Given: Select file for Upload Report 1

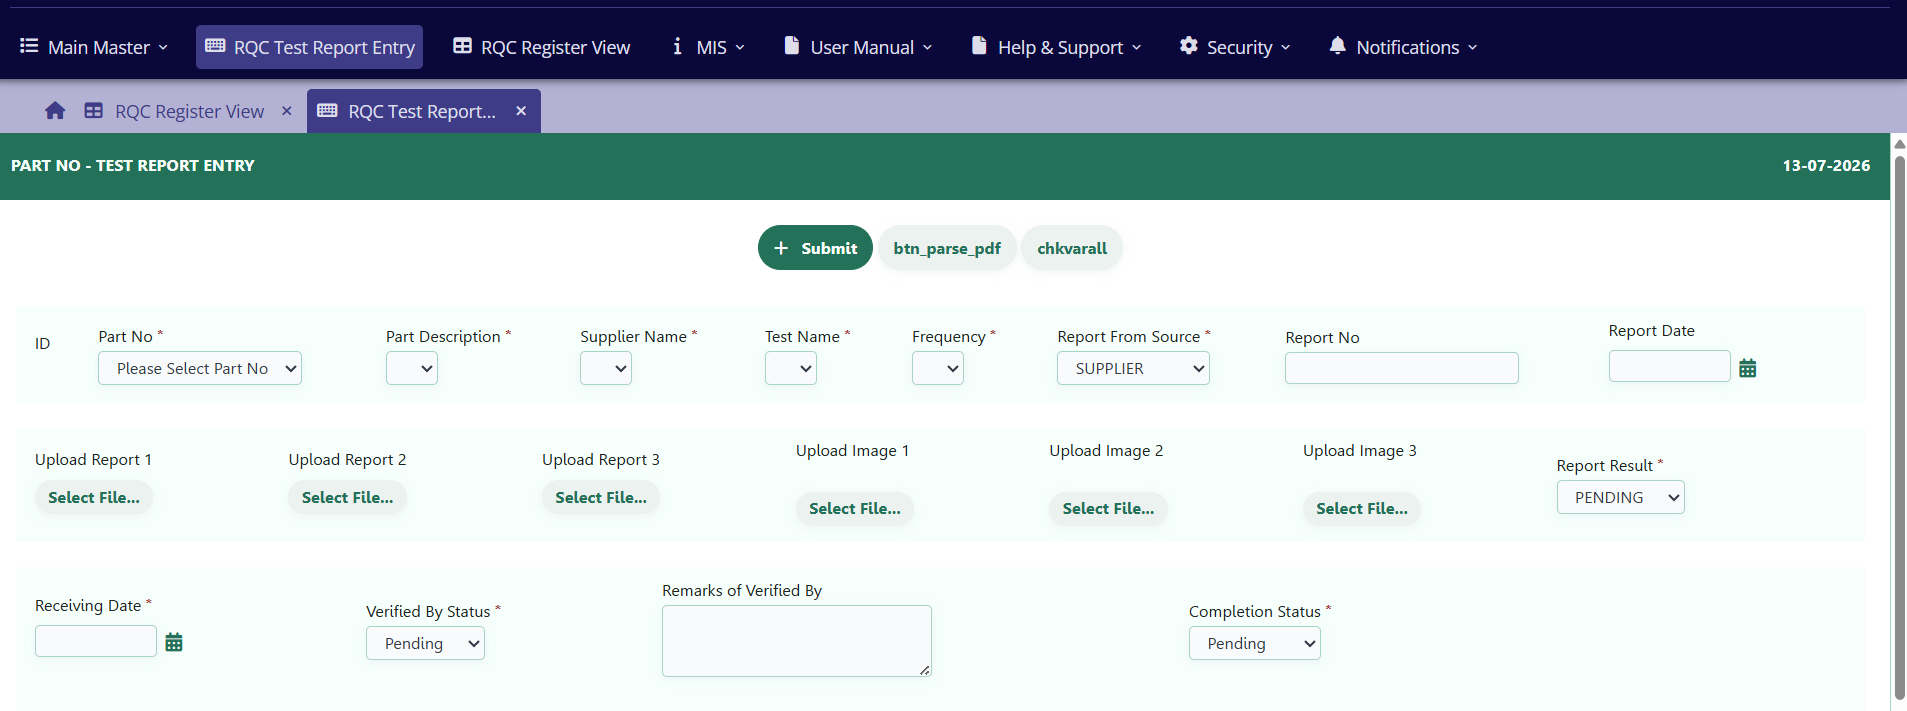Looking at the screenshot, I should click(94, 497).
